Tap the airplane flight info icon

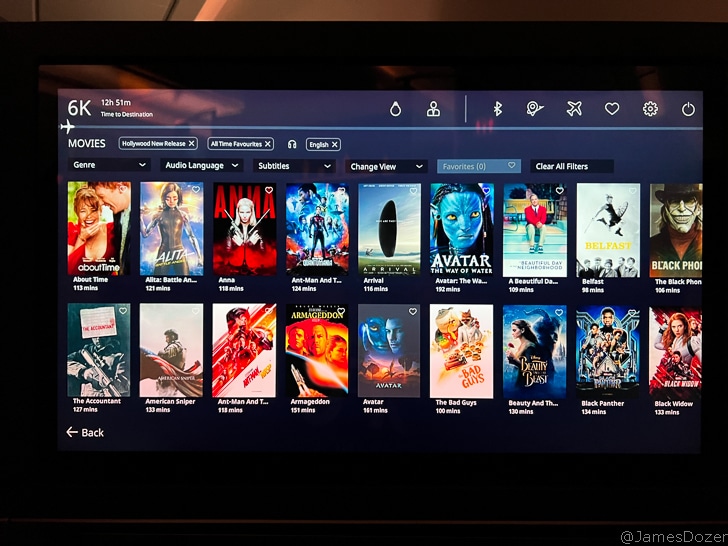coord(574,109)
